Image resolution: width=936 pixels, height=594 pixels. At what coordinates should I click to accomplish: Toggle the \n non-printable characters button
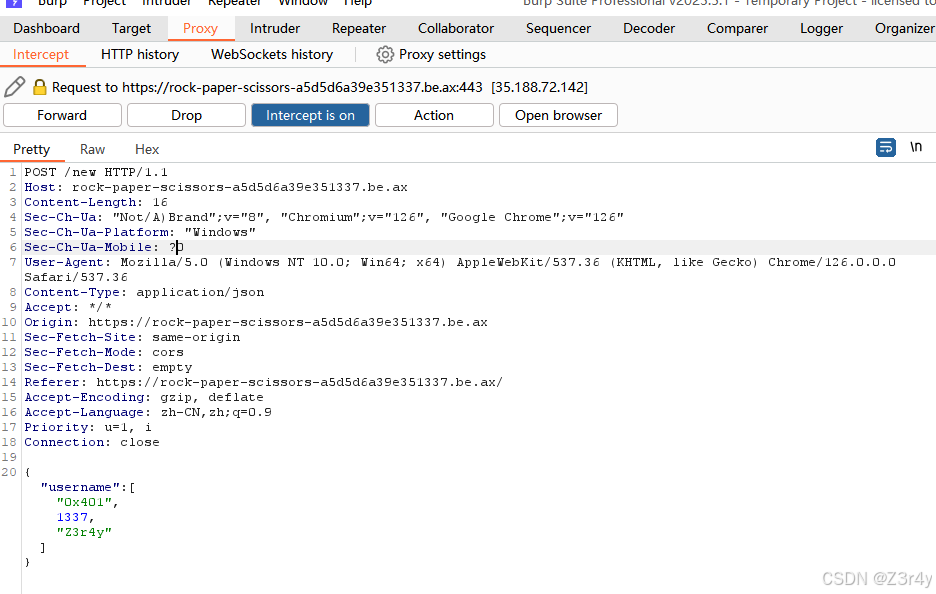click(916, 147)
